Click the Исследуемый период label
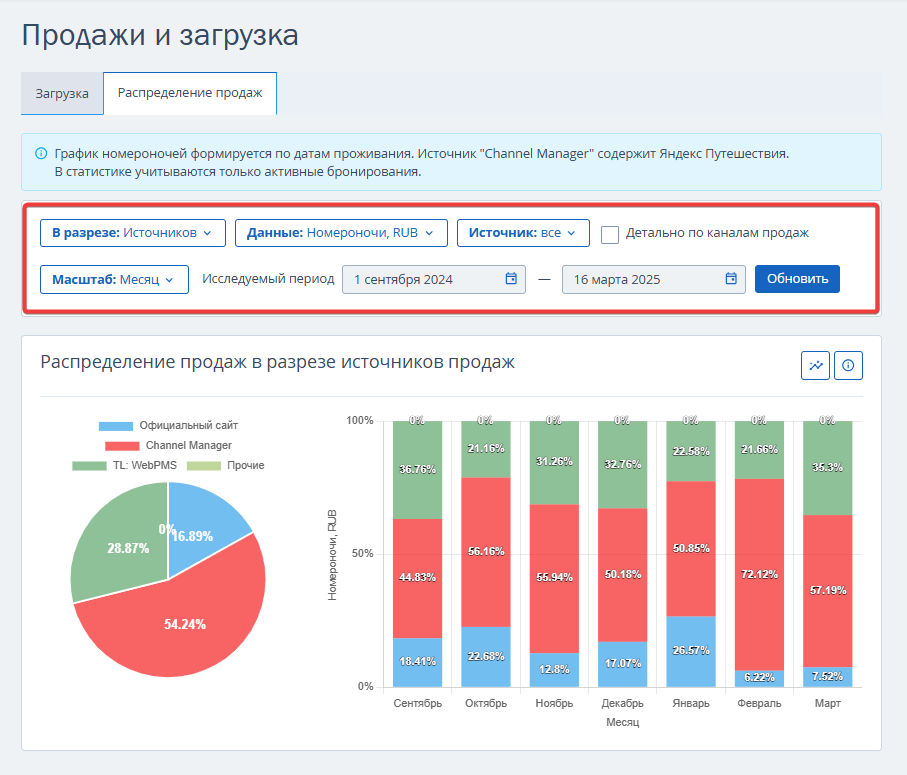 click(x=268, y=279)
